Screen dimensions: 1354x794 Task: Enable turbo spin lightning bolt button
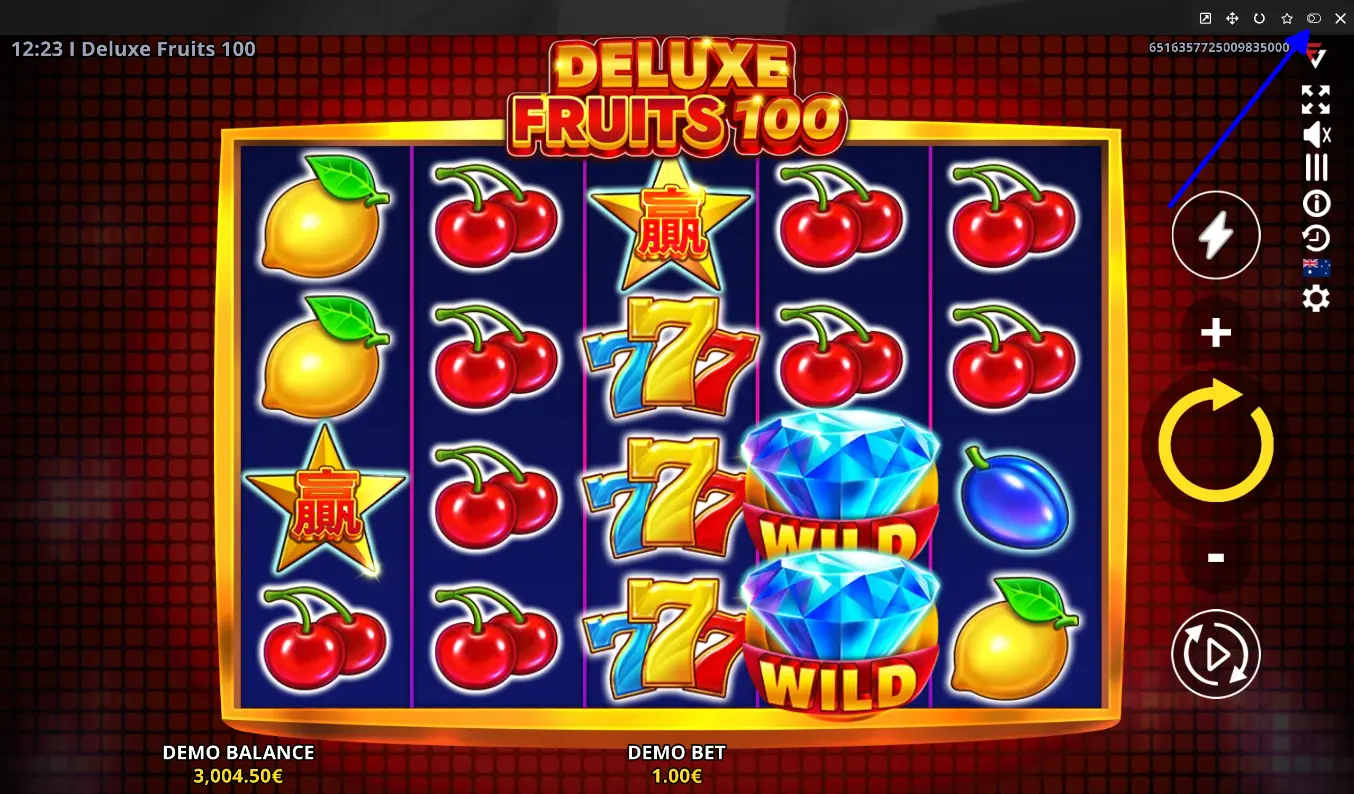pyautogui.click(x=1215, y=235)
